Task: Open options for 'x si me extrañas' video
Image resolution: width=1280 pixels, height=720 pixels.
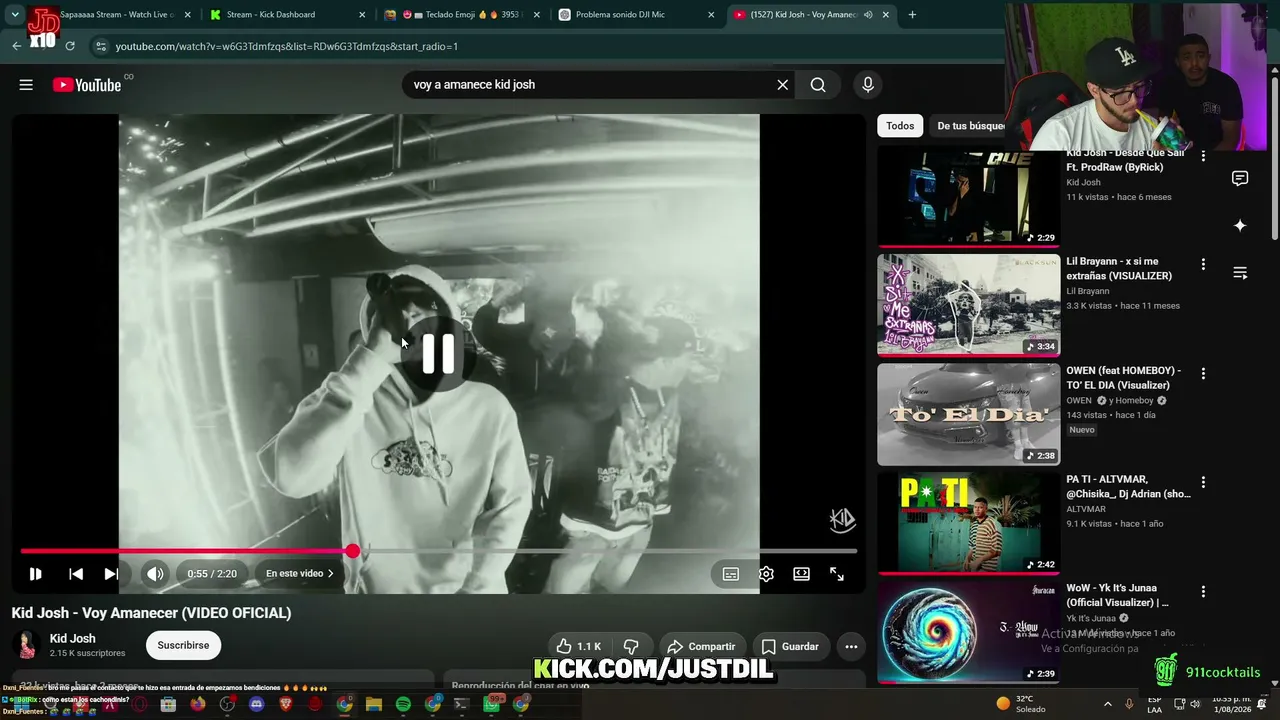Action: (1203, 265)
